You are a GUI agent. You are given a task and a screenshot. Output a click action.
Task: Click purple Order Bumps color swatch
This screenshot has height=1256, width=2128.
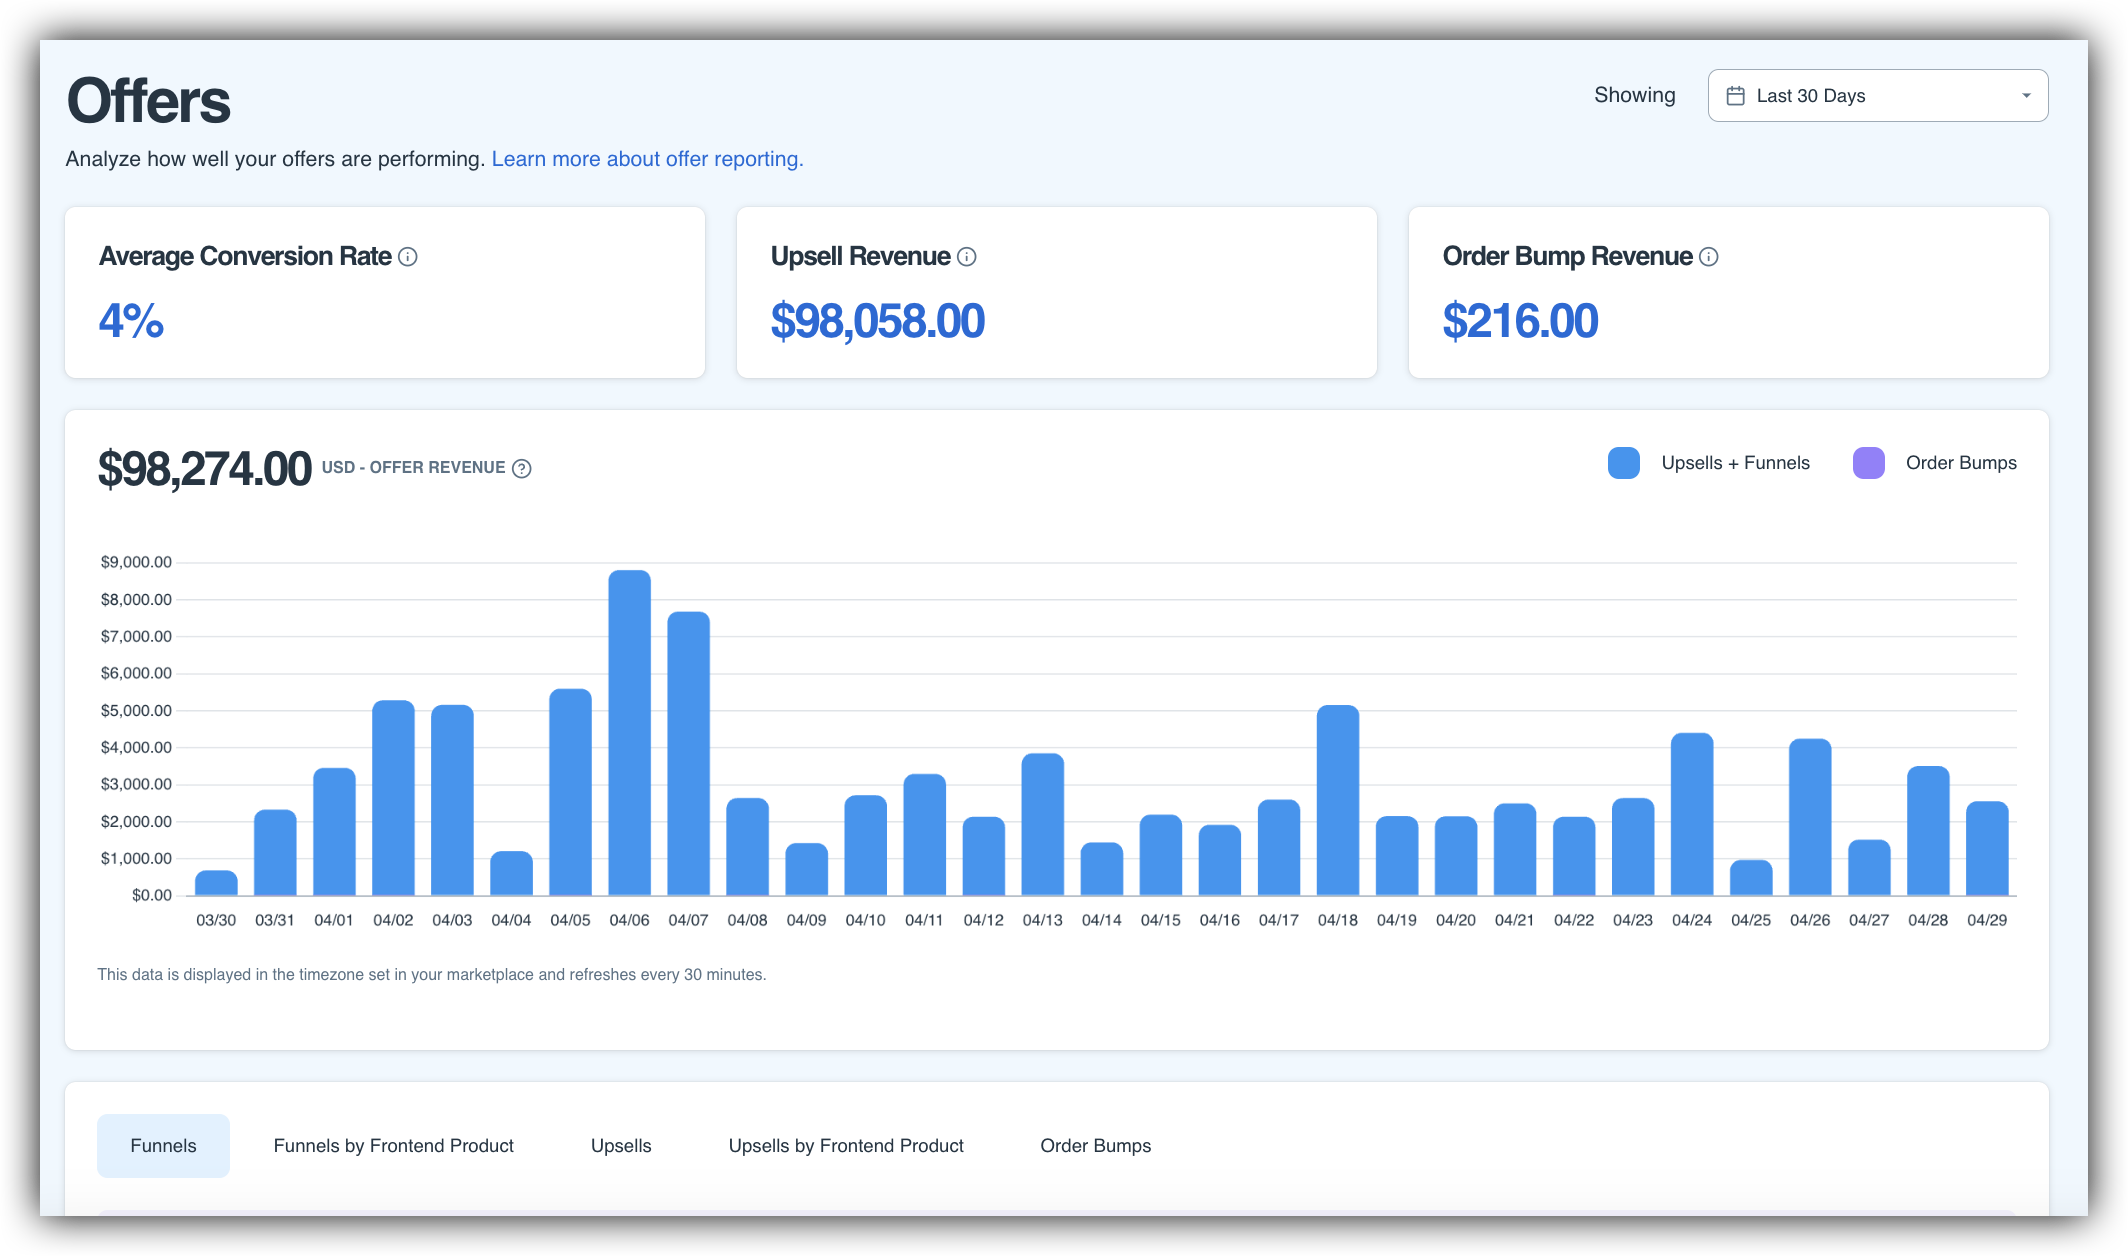click(1868, 463)
